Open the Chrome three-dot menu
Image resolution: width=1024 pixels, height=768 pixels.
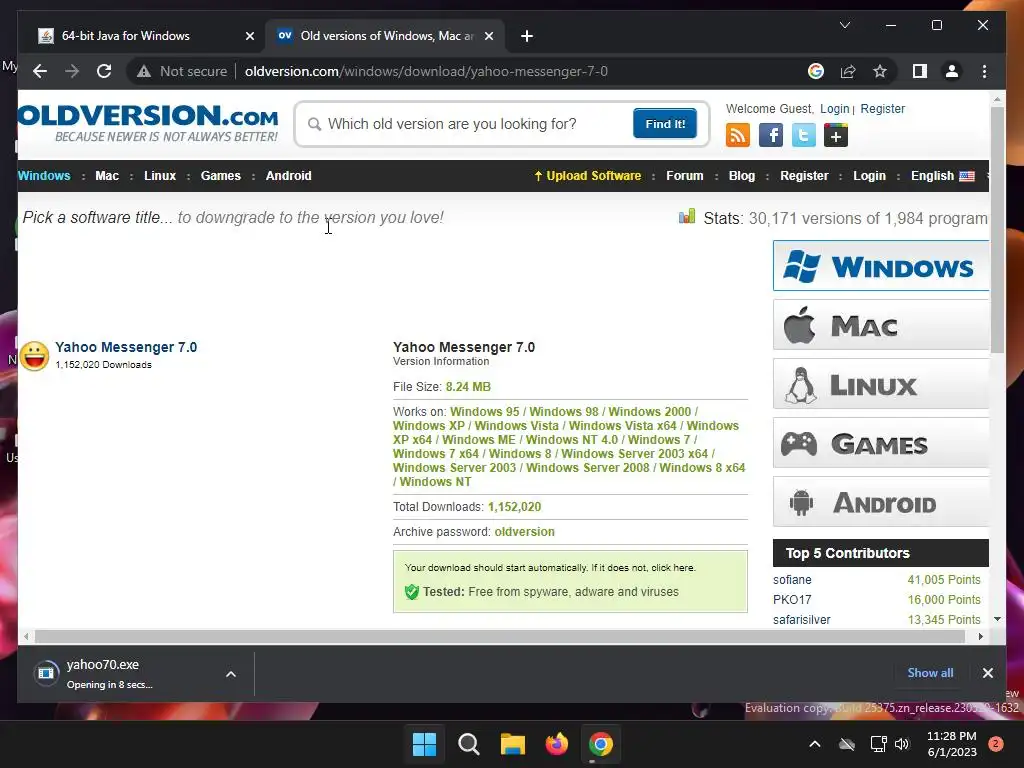[x=984, y=71]
